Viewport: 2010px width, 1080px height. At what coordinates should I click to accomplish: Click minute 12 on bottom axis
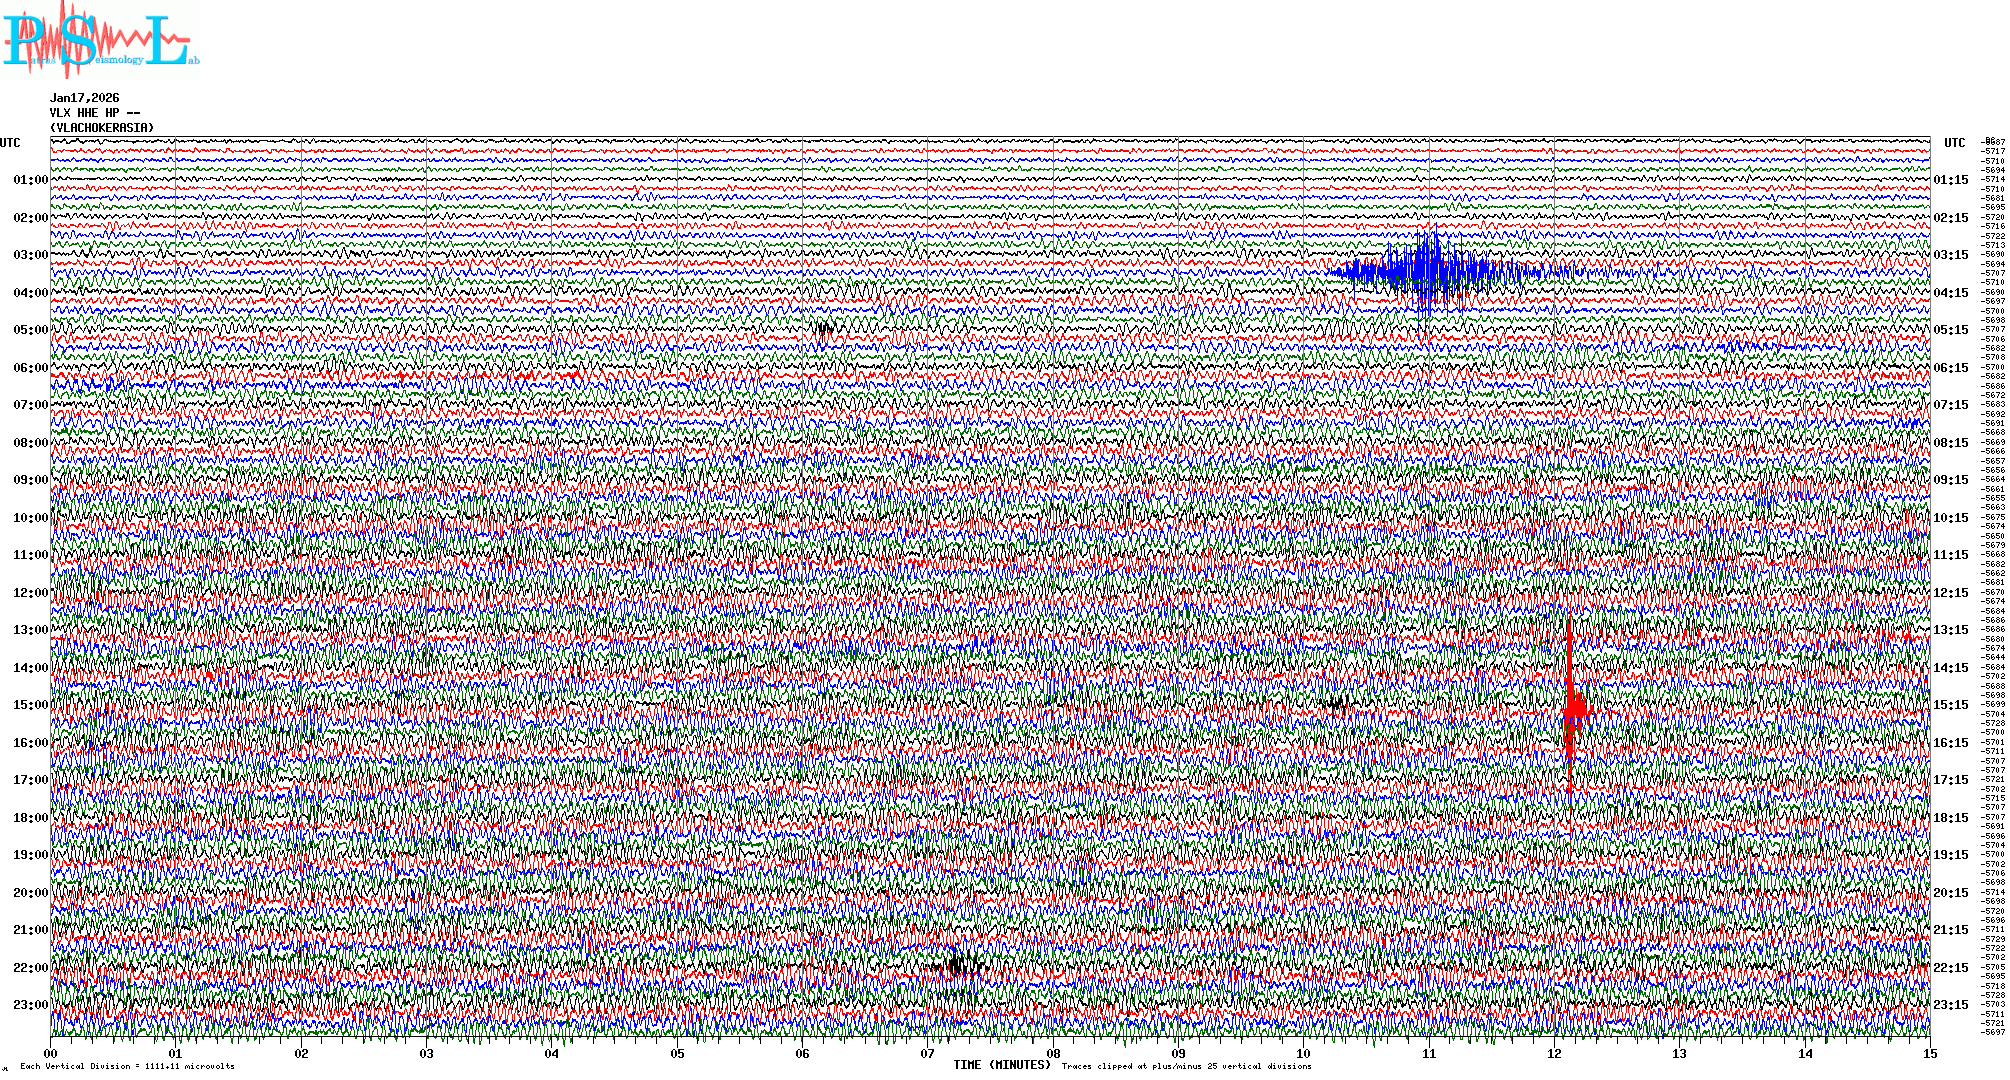(1554, 1053)
